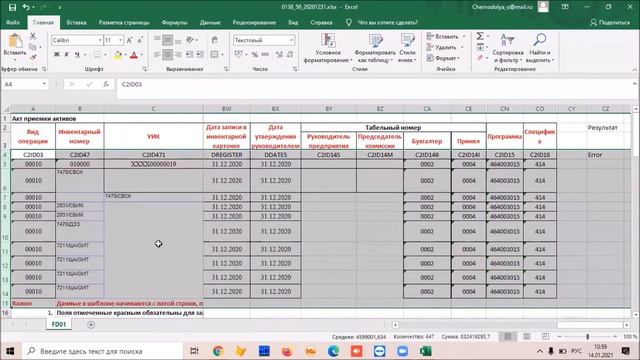Click the Fill down icon
Screen dimensions: 640x360
(480, 47)
